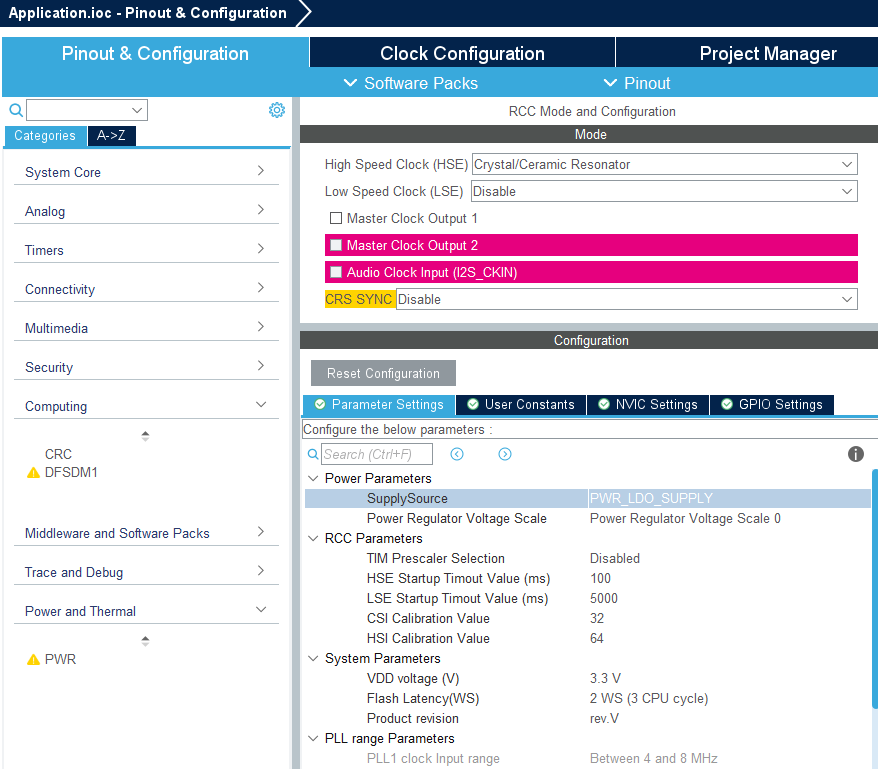Open the Pinout menu
878x769 pixels.
click(x=637, y=83)
